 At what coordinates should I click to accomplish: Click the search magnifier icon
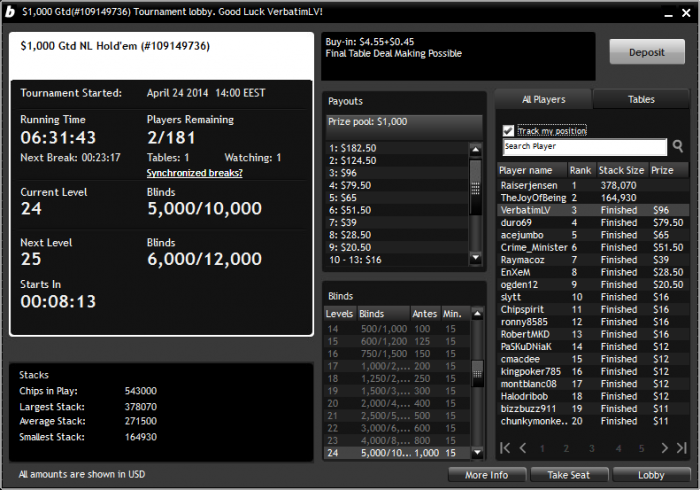click(678, 146)
